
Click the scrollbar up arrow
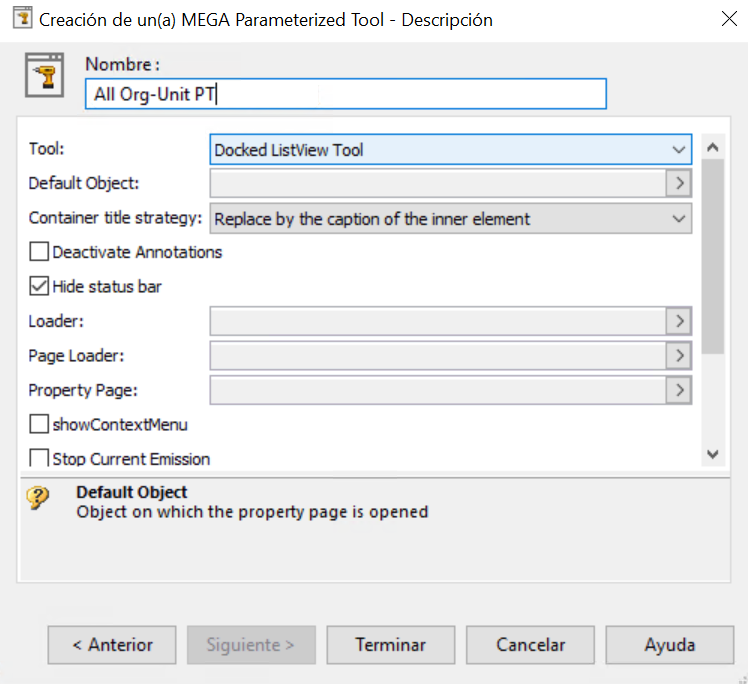[713, 147]
